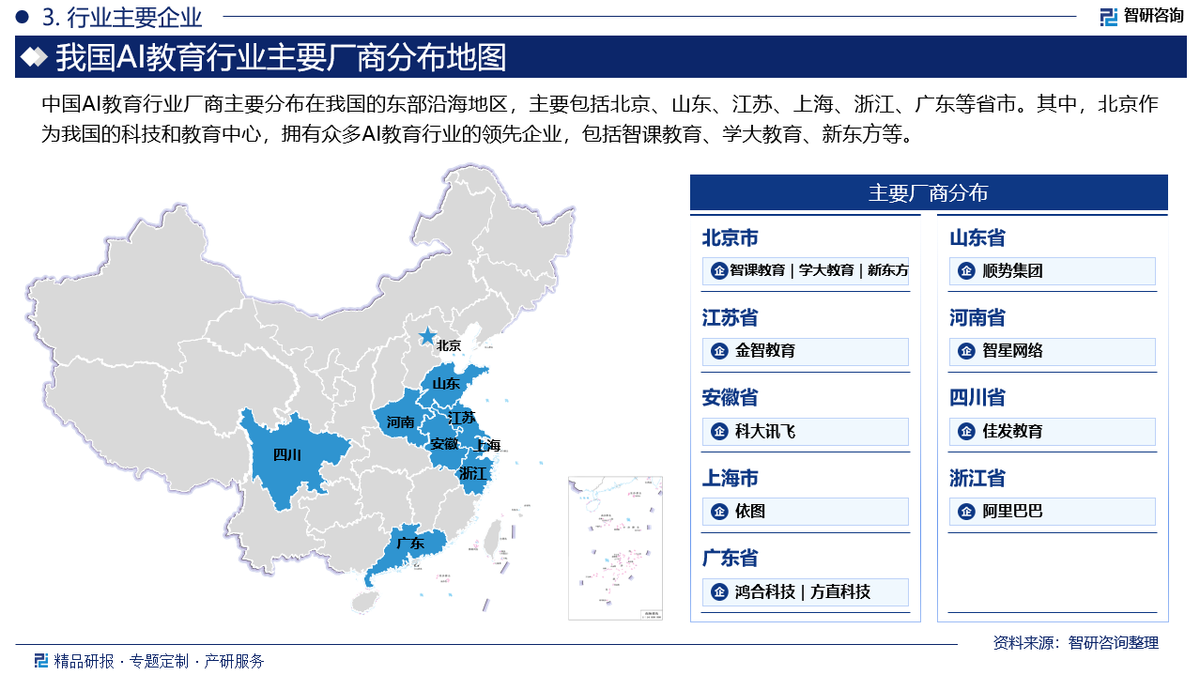Click the 江苏 label on the map
The width and height of the screenshot is (1200, 673).
click(461, 417)
